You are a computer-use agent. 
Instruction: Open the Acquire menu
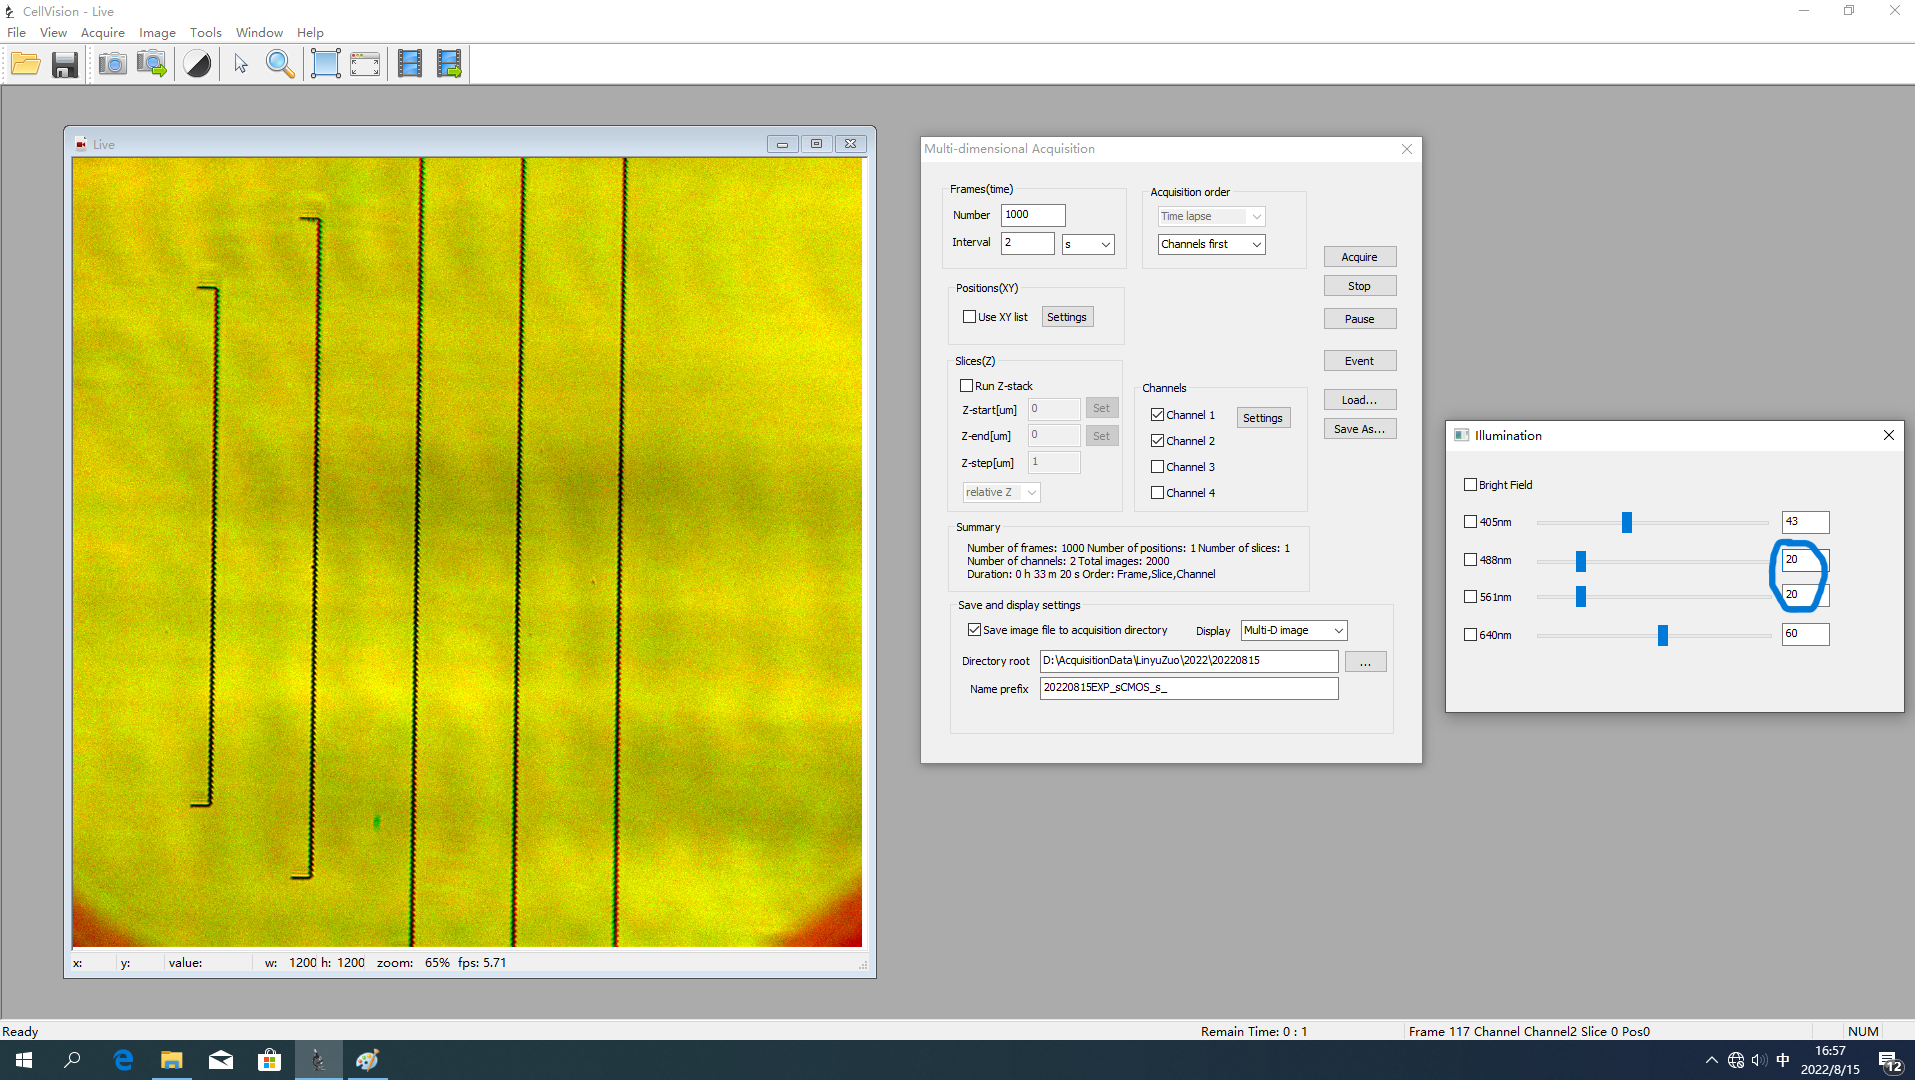coord(102,33)
